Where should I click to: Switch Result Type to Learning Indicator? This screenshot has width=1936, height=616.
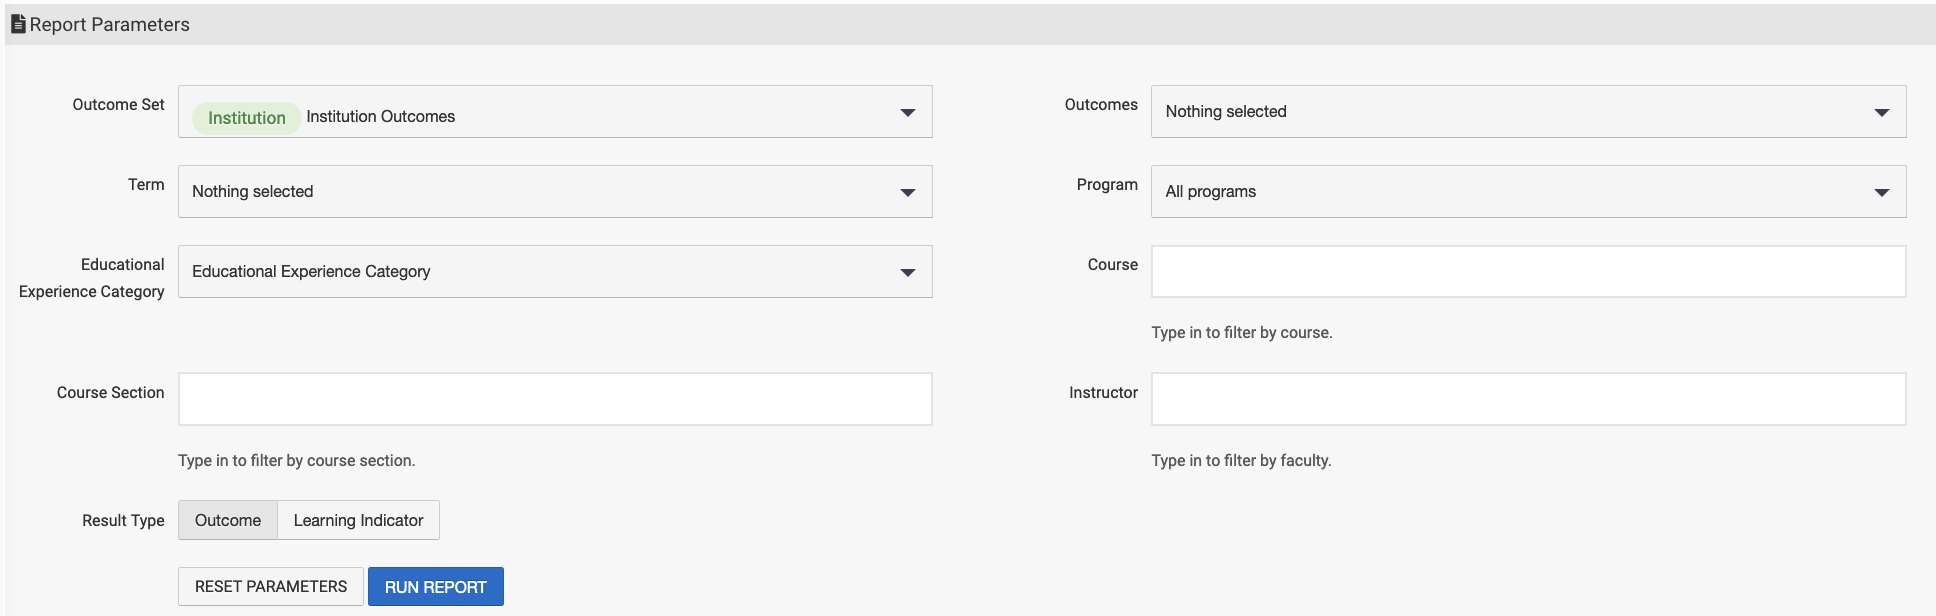(x=358, y=520)
